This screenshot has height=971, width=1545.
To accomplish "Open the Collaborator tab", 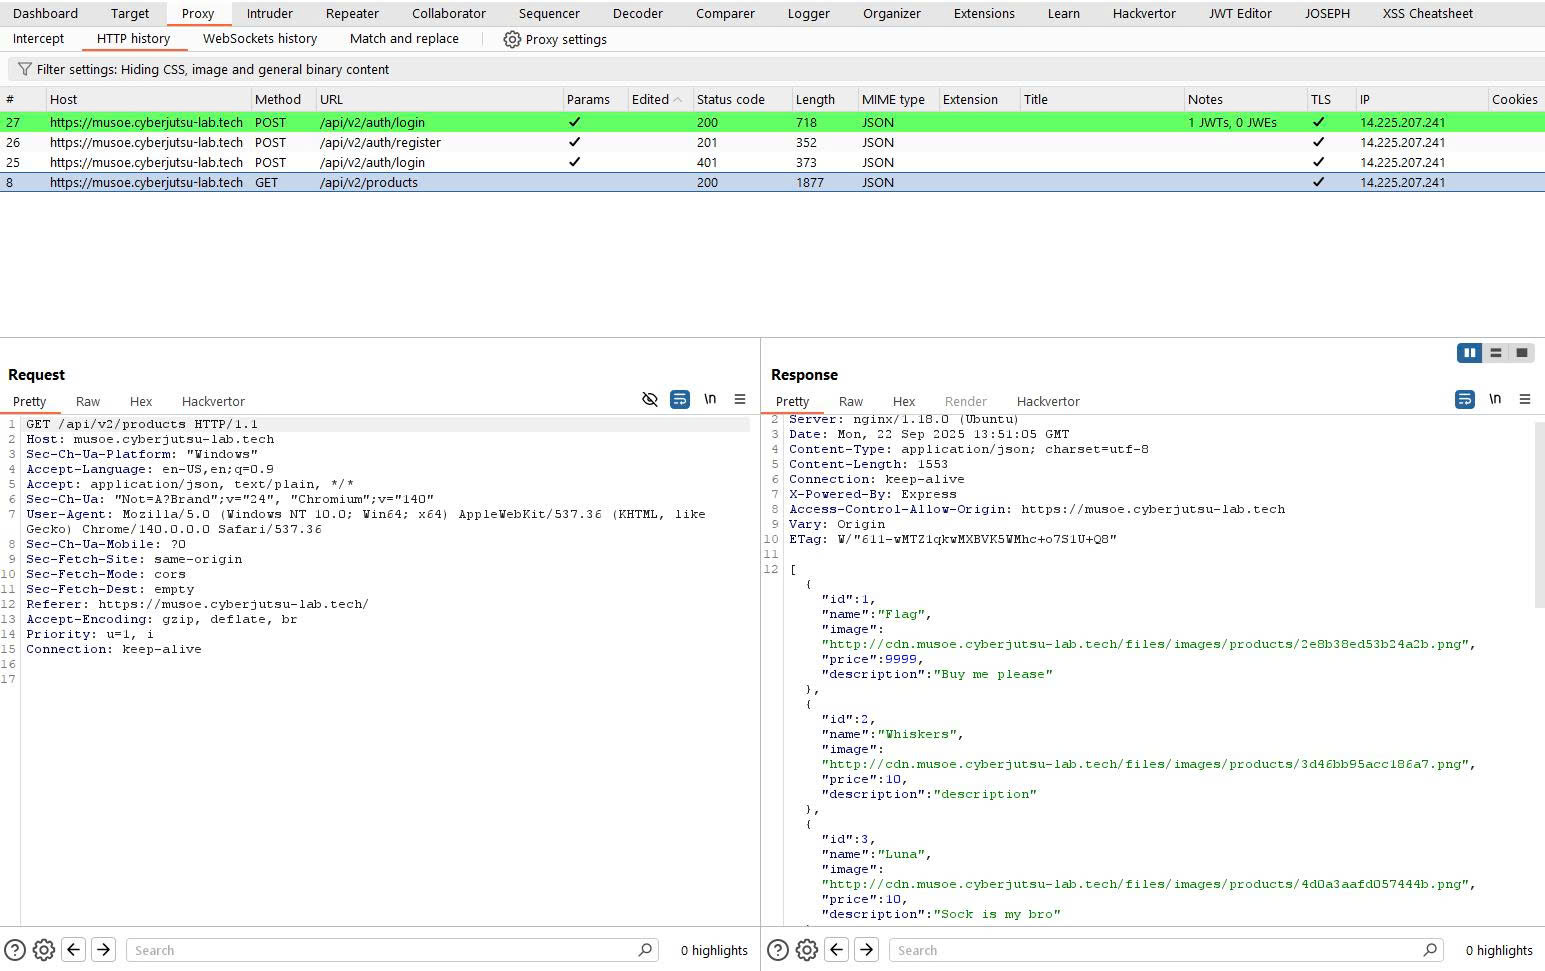I will point(449,13).
